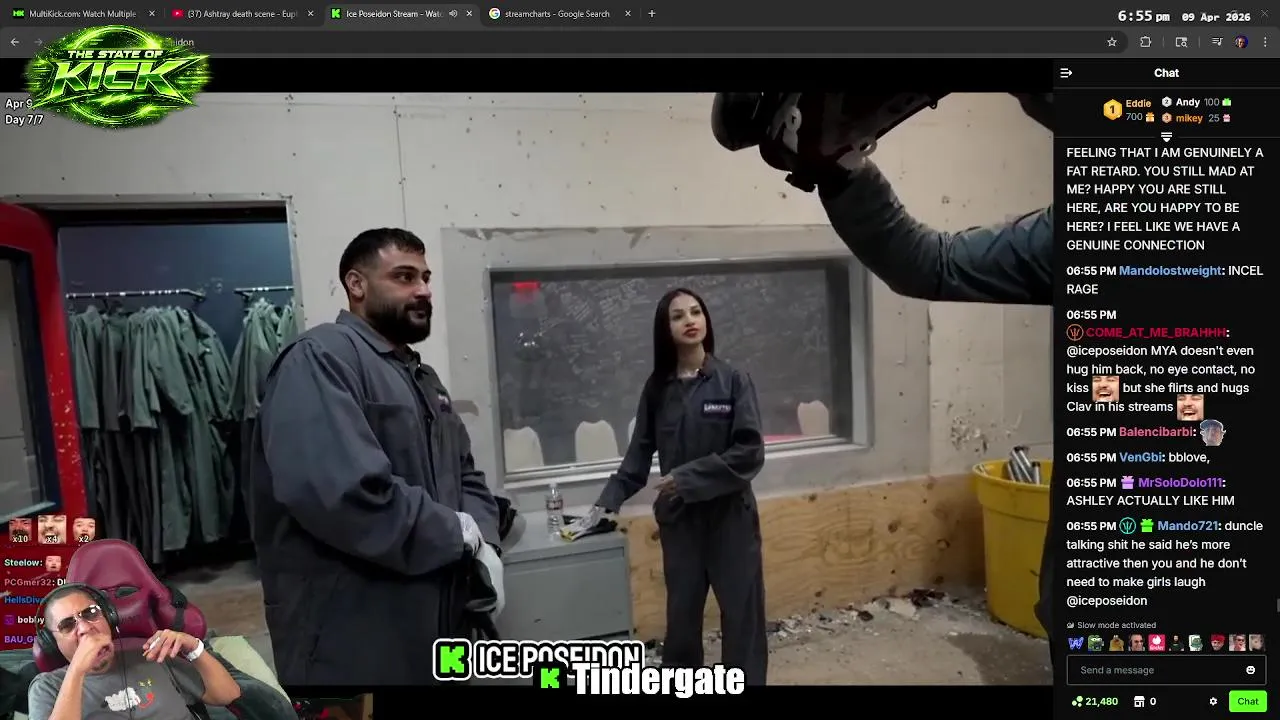
Task: Expand the pinned leaderboard chevron below Andy
Action: (1166, 137)
